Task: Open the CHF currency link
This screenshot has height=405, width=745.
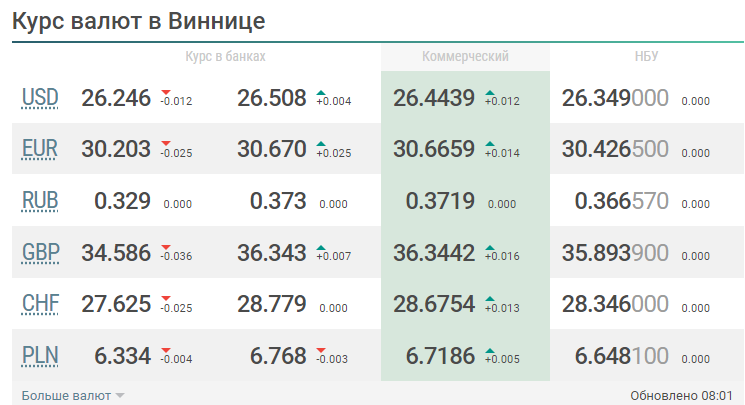Action: tap(40, 304)
